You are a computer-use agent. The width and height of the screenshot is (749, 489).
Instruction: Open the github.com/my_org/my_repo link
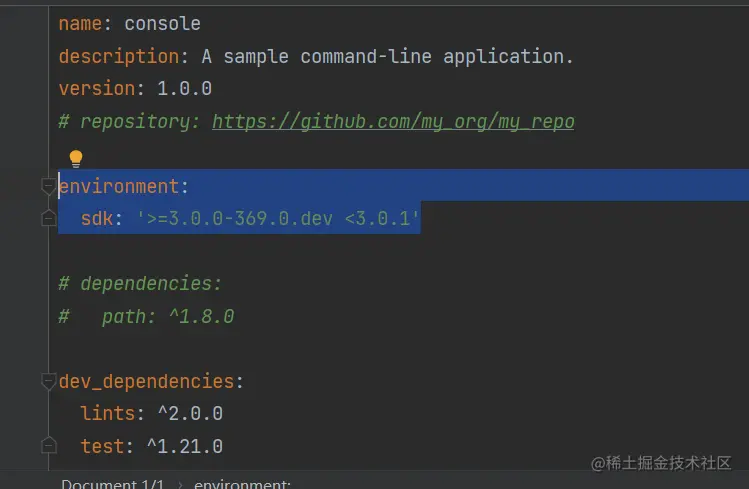[x=393, y=121]
